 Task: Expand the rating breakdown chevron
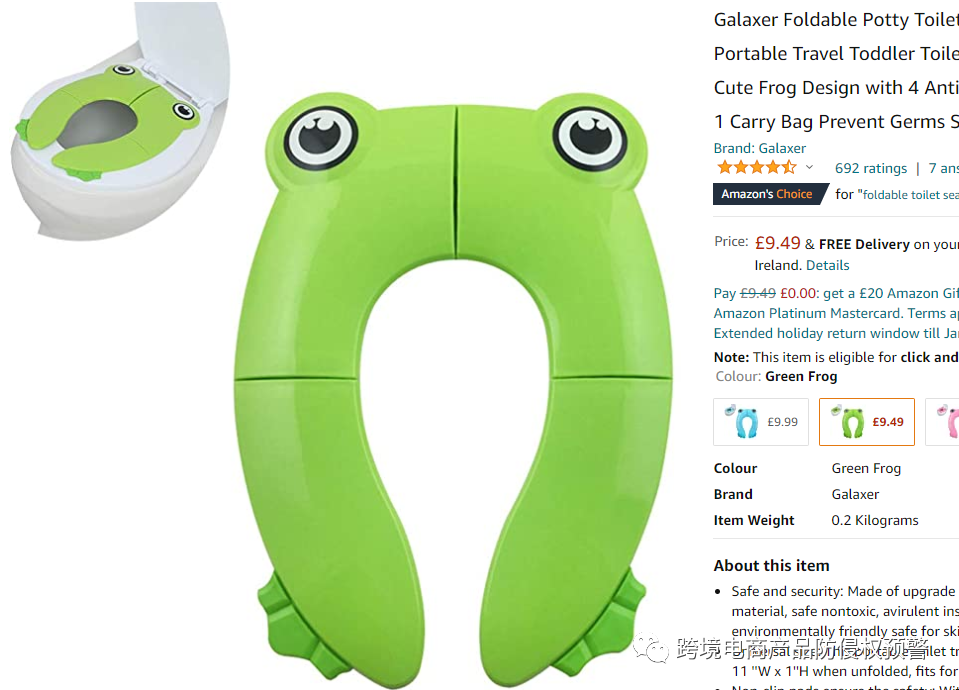coord(809,167)
